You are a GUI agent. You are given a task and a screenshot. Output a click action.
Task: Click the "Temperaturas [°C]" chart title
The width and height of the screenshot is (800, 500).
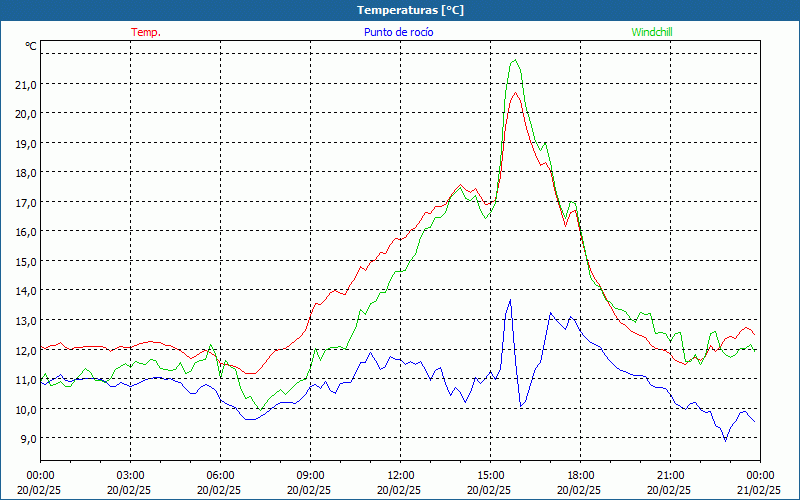click(x=410, y=10)
